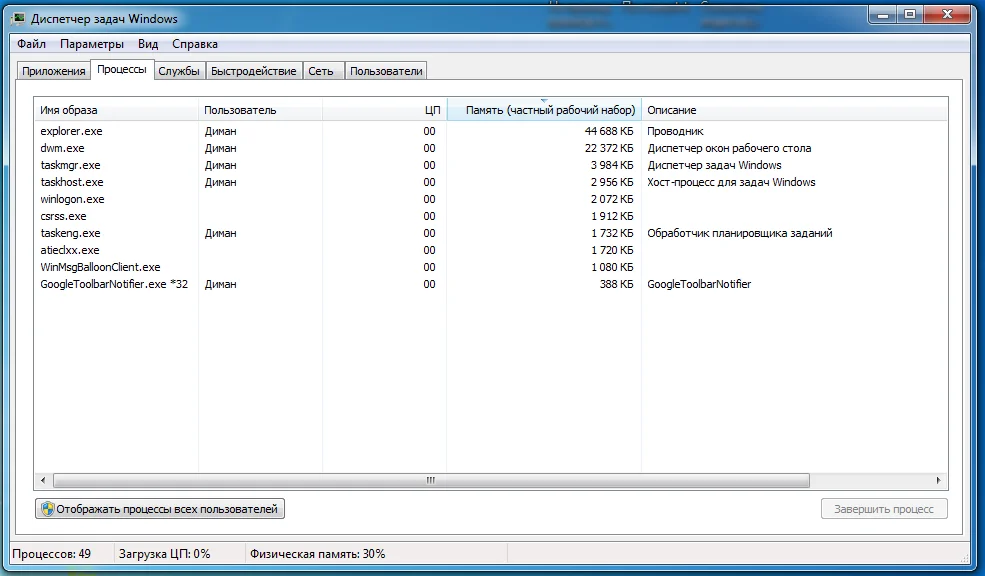The height and width of the screenshot is (576, 985).
Task: Open the Параметры menu
Action: 92,44
